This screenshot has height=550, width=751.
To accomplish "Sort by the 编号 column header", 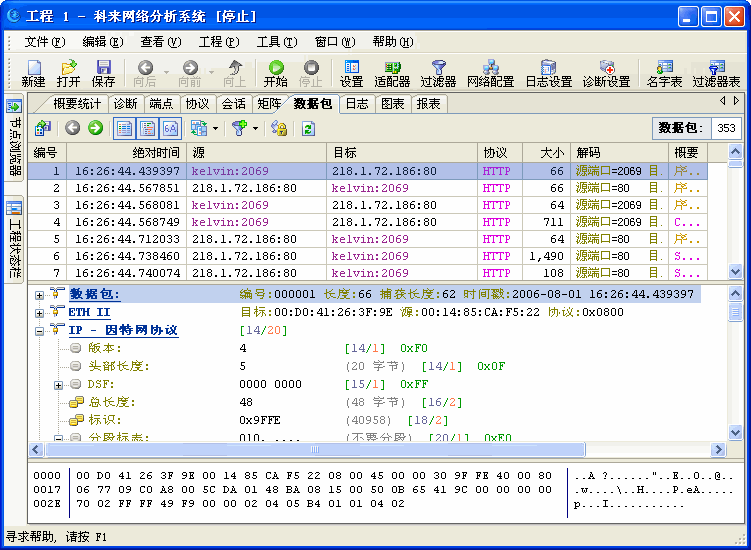I will (x=47, y=153).
